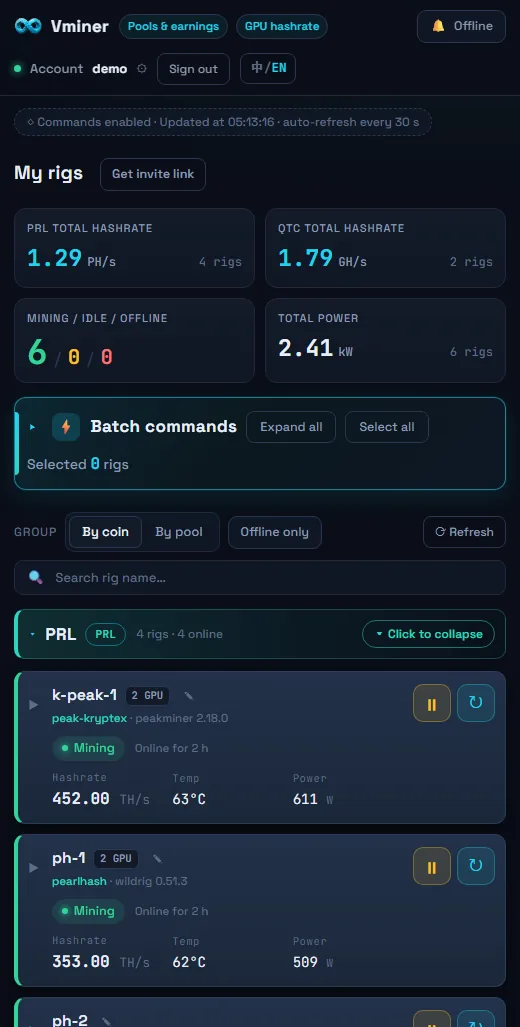The height and width of the screenshot is (1027, 520).
Task: Switch language with the 中/EN toggle
Action: point(268,68)
